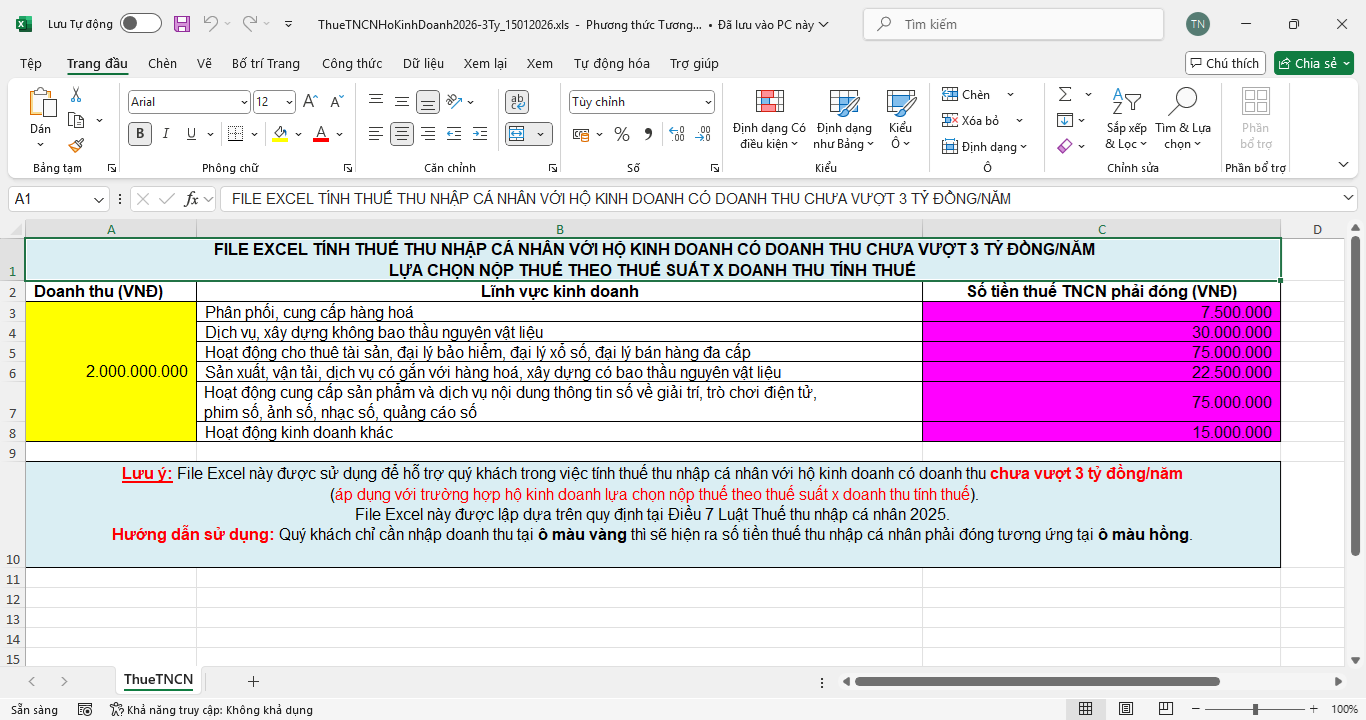Toggle Wrap Text button in alignment group
1366x720 pixels.
(x=517, y=102)
